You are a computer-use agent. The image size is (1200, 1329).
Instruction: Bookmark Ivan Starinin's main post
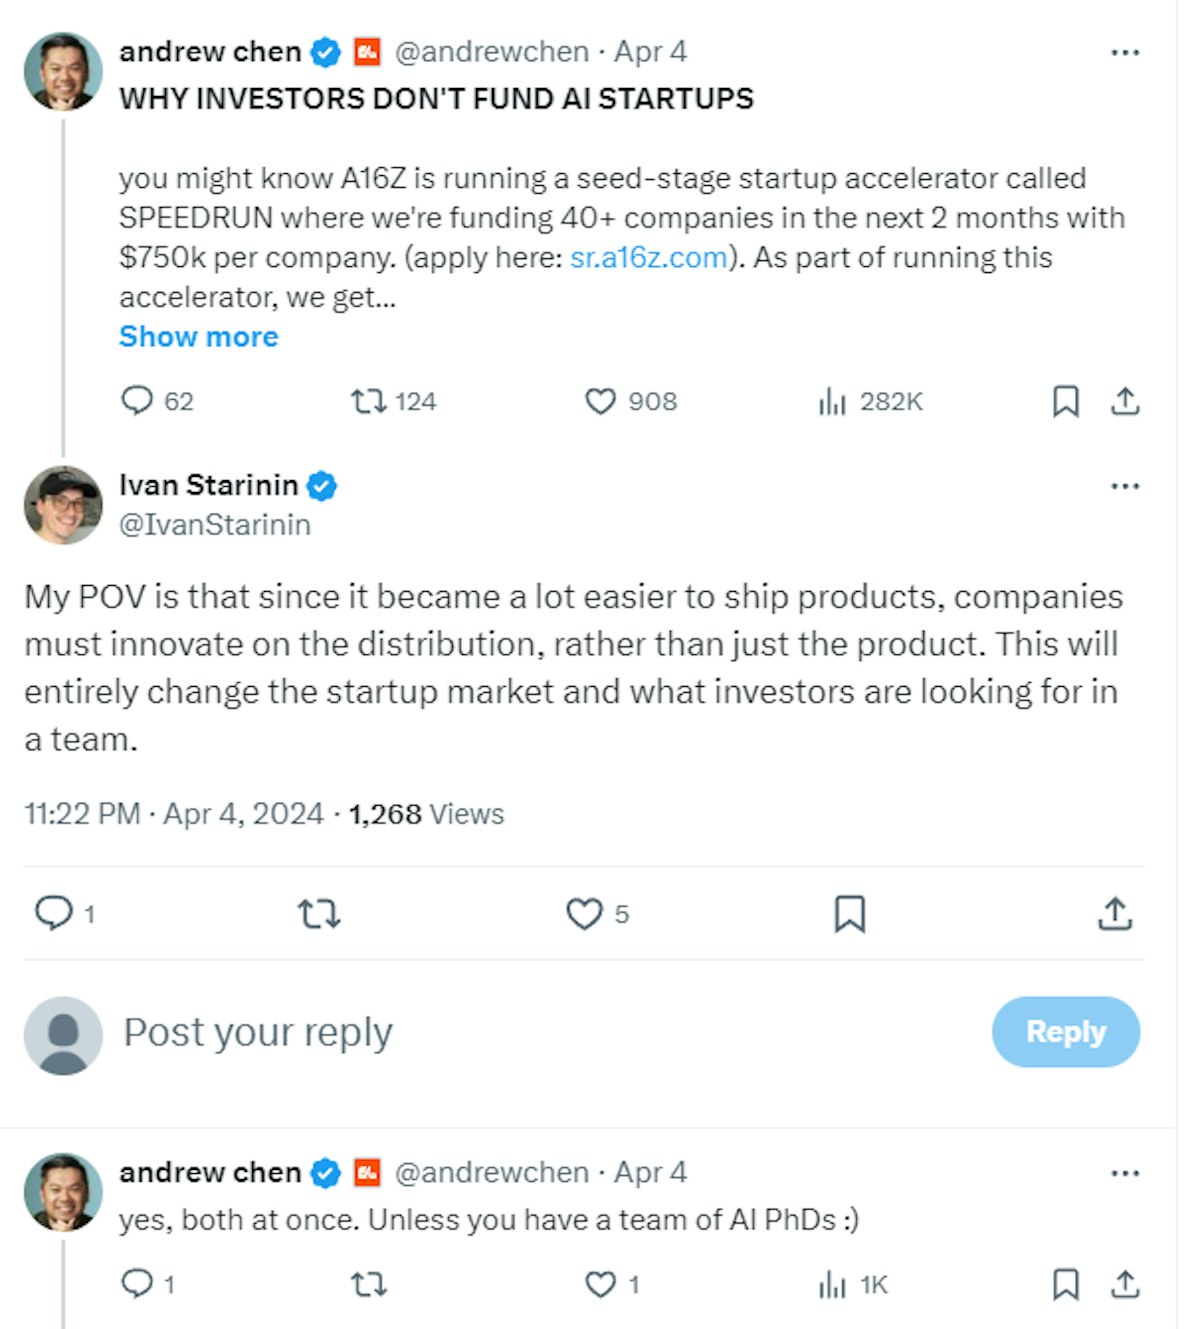(x=850, y=914)
